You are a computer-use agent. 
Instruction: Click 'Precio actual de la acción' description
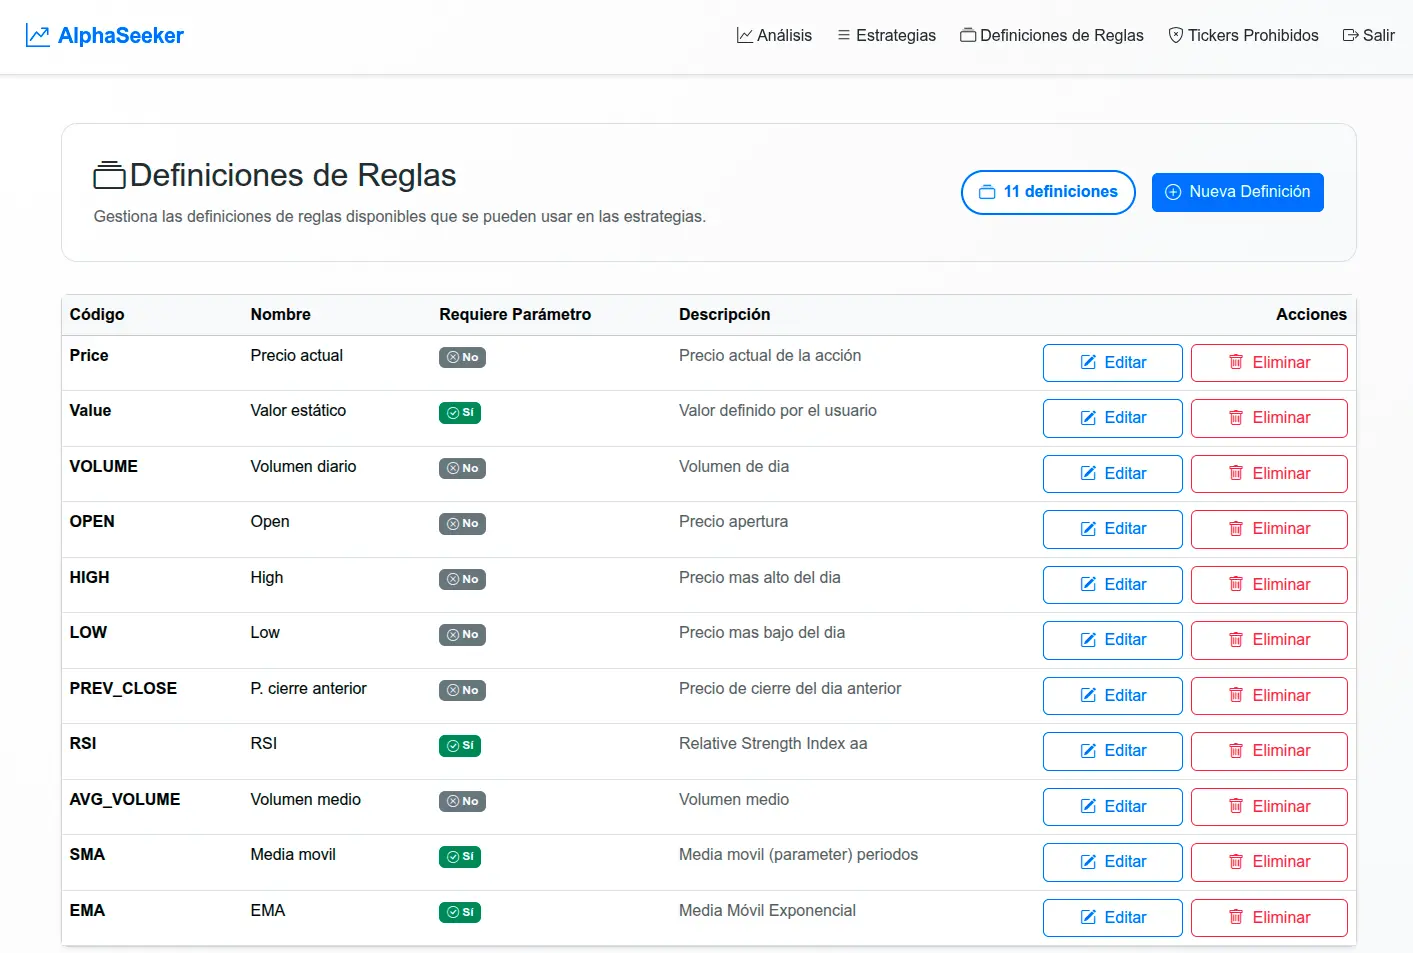[x=770, y=356]
